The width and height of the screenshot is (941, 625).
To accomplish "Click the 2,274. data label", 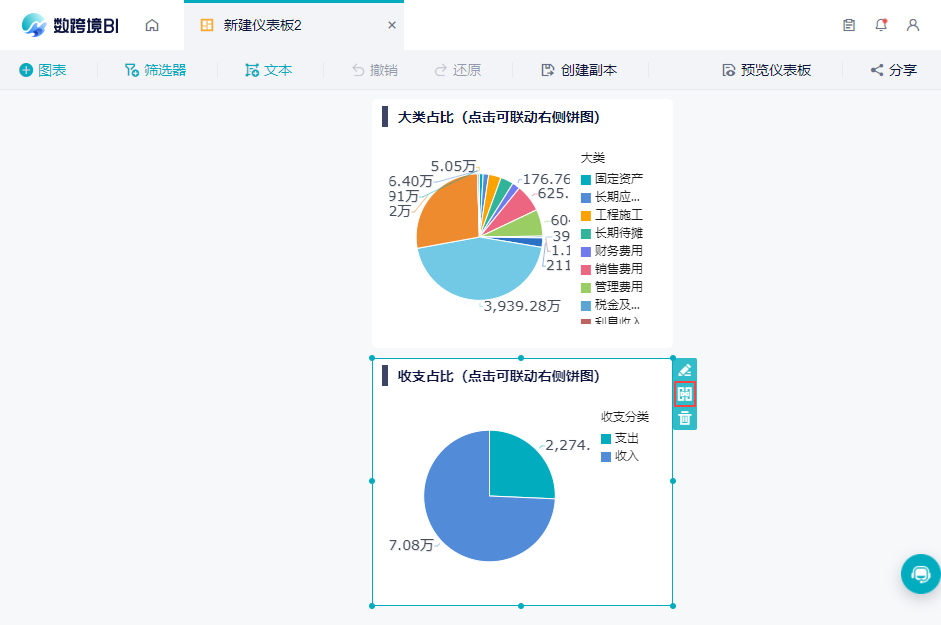I will click(568, 445).
